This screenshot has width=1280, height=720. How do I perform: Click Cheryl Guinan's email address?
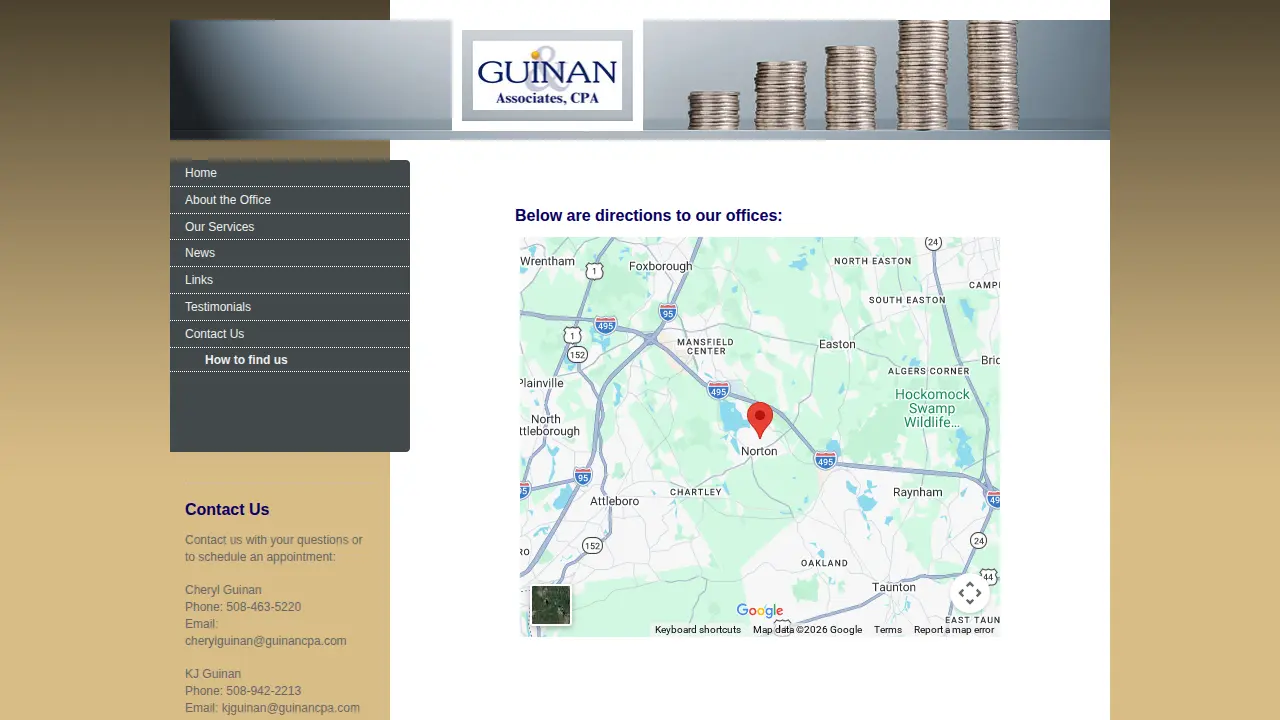266,641
